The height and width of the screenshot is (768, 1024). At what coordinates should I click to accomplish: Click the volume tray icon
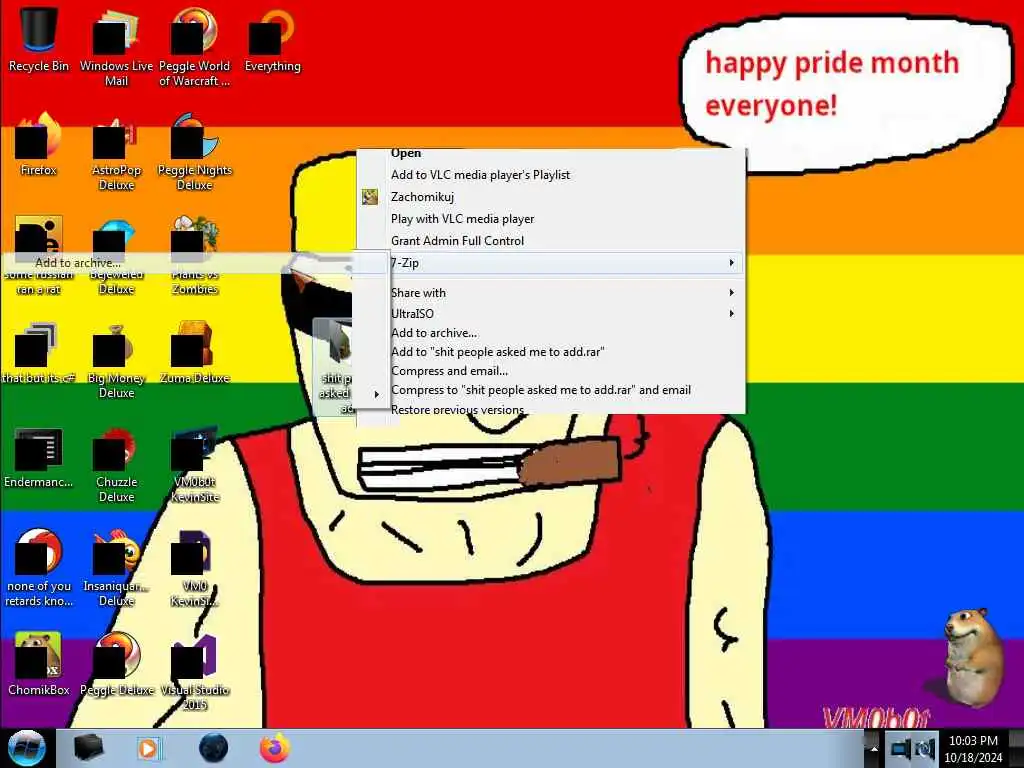tap(926, 750)
